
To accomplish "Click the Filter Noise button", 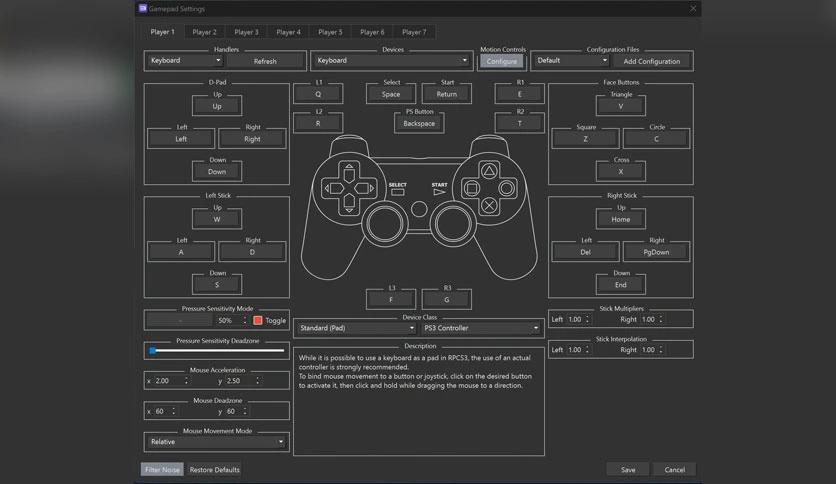I will (x=162, y=470).
